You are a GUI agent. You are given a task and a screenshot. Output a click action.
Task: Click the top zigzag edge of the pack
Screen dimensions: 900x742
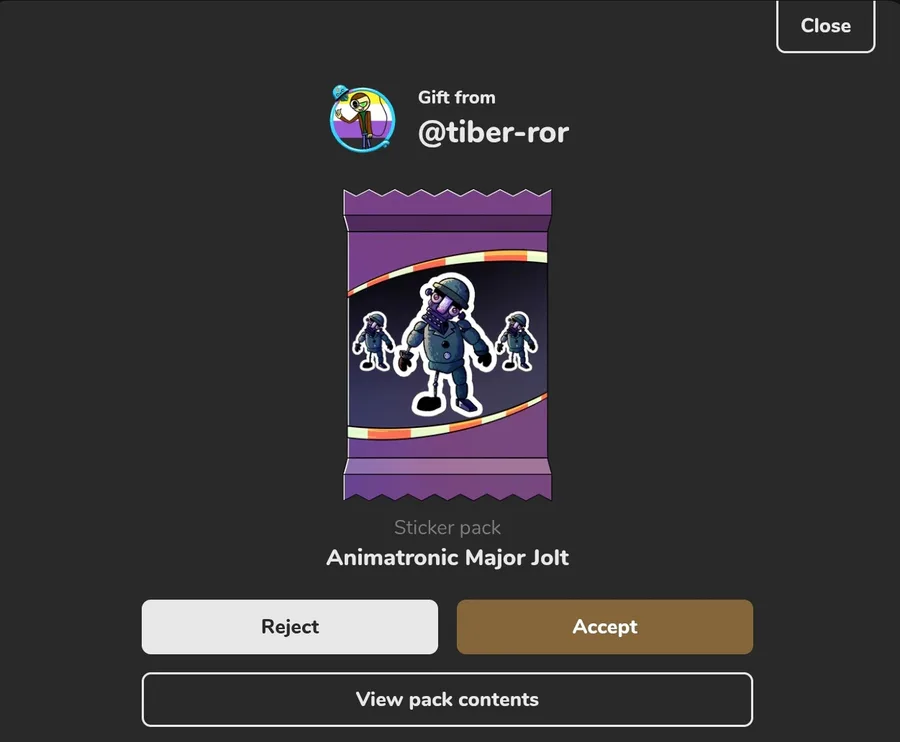447,195
